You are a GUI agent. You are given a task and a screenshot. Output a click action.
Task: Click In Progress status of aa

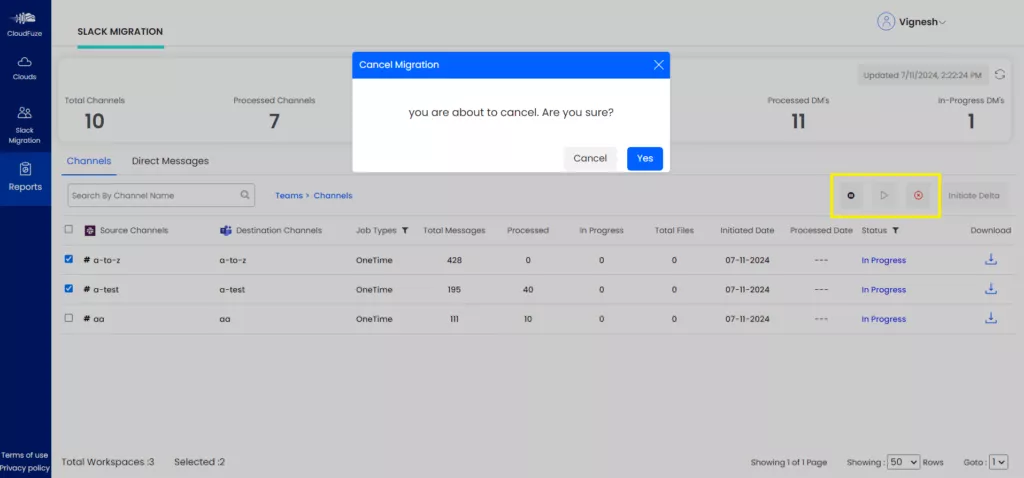(884, 319)
